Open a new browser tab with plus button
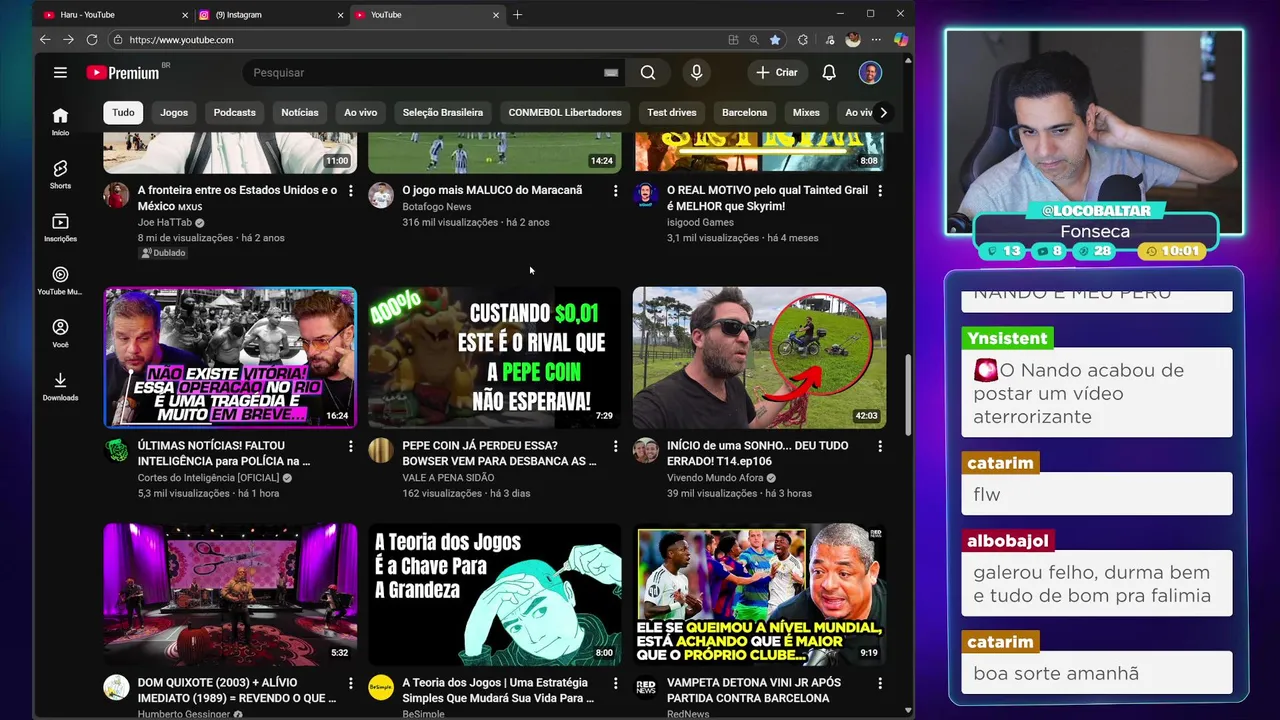Screen dimensions: 1280x720 click(x=517, y=15)
